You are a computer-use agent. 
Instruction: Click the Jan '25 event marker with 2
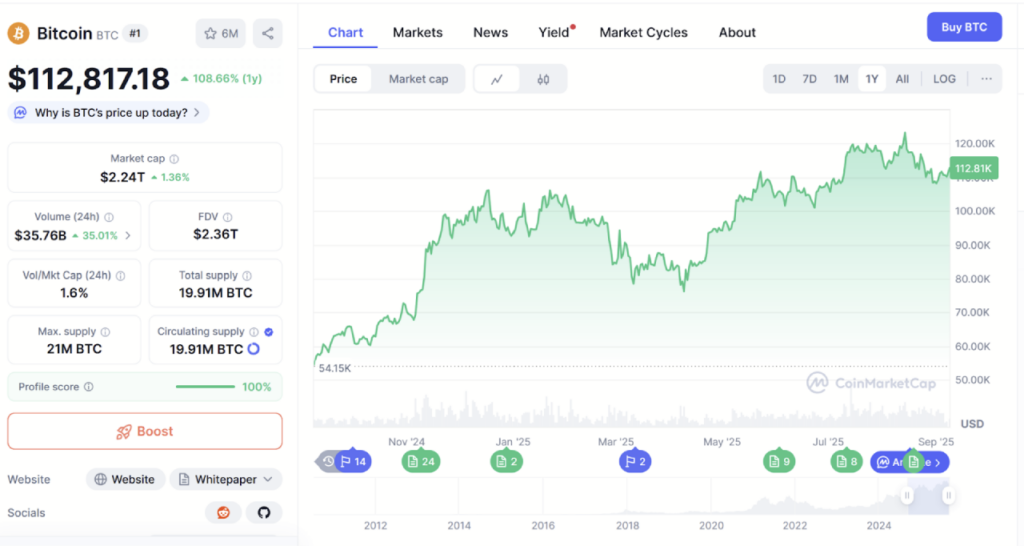point(506,461)
